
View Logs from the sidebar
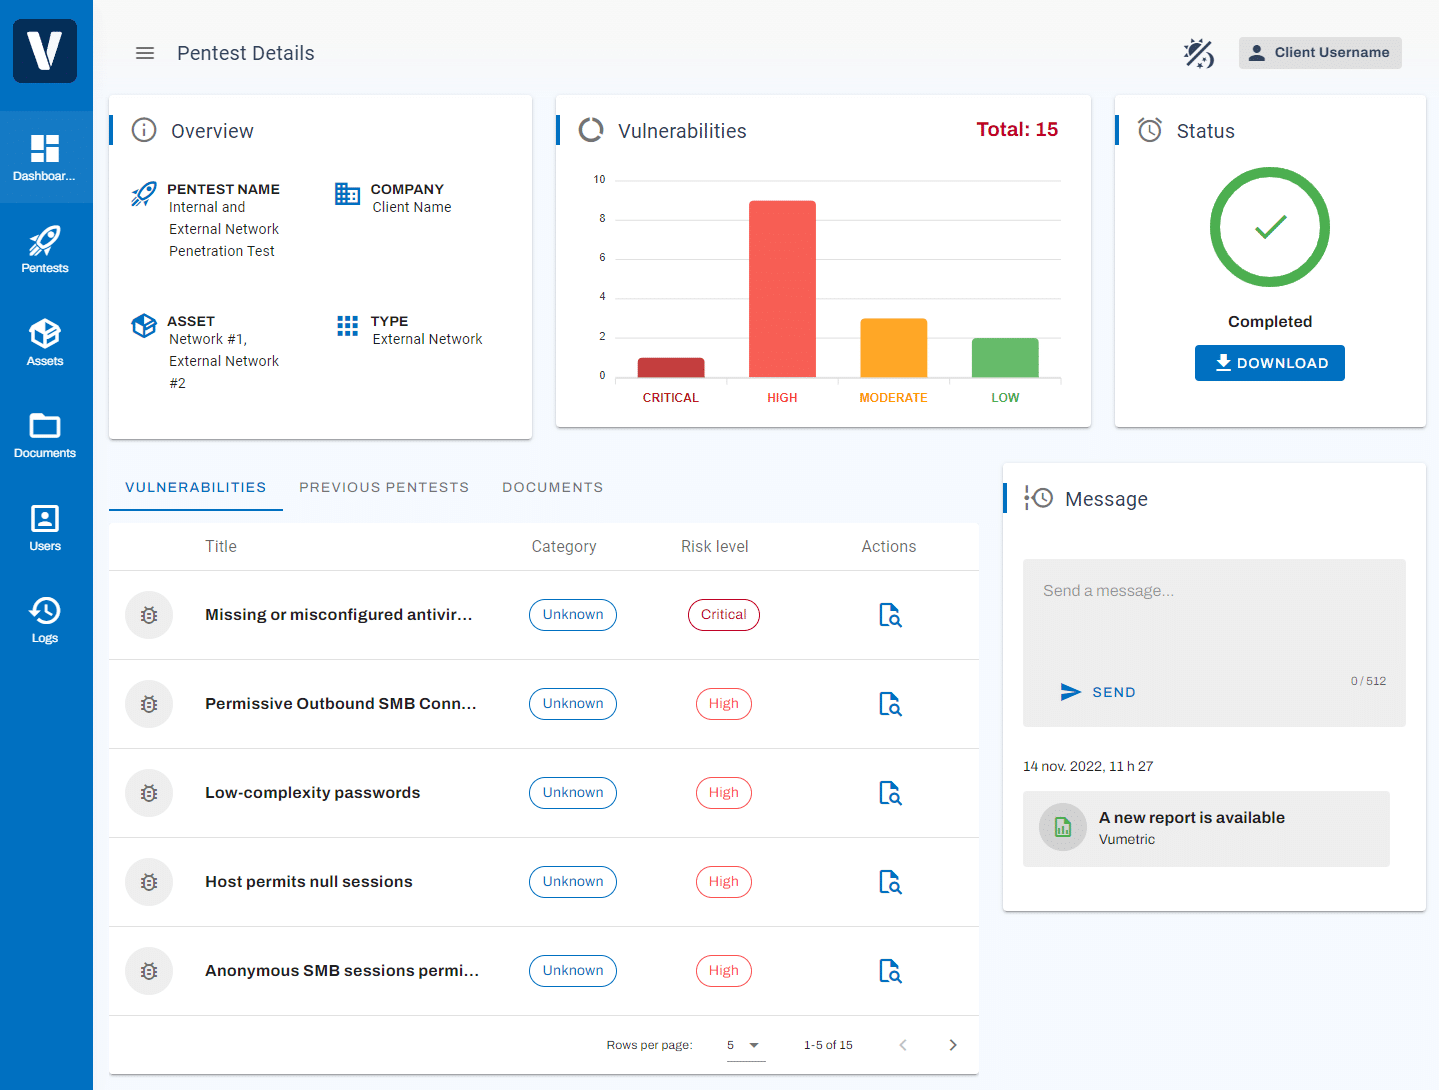(x=45, y=620)
